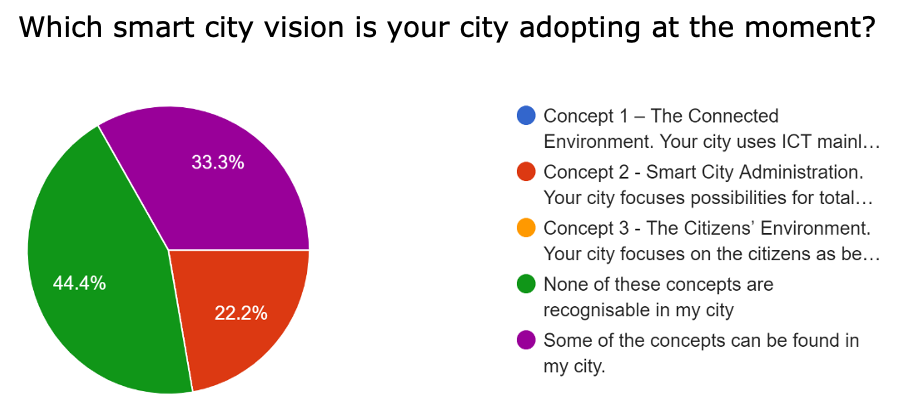This screenshot has width=912, height=410.
Task: Click 'Your city focuses on the citizens as be…' line
Action: pos(711,253)
